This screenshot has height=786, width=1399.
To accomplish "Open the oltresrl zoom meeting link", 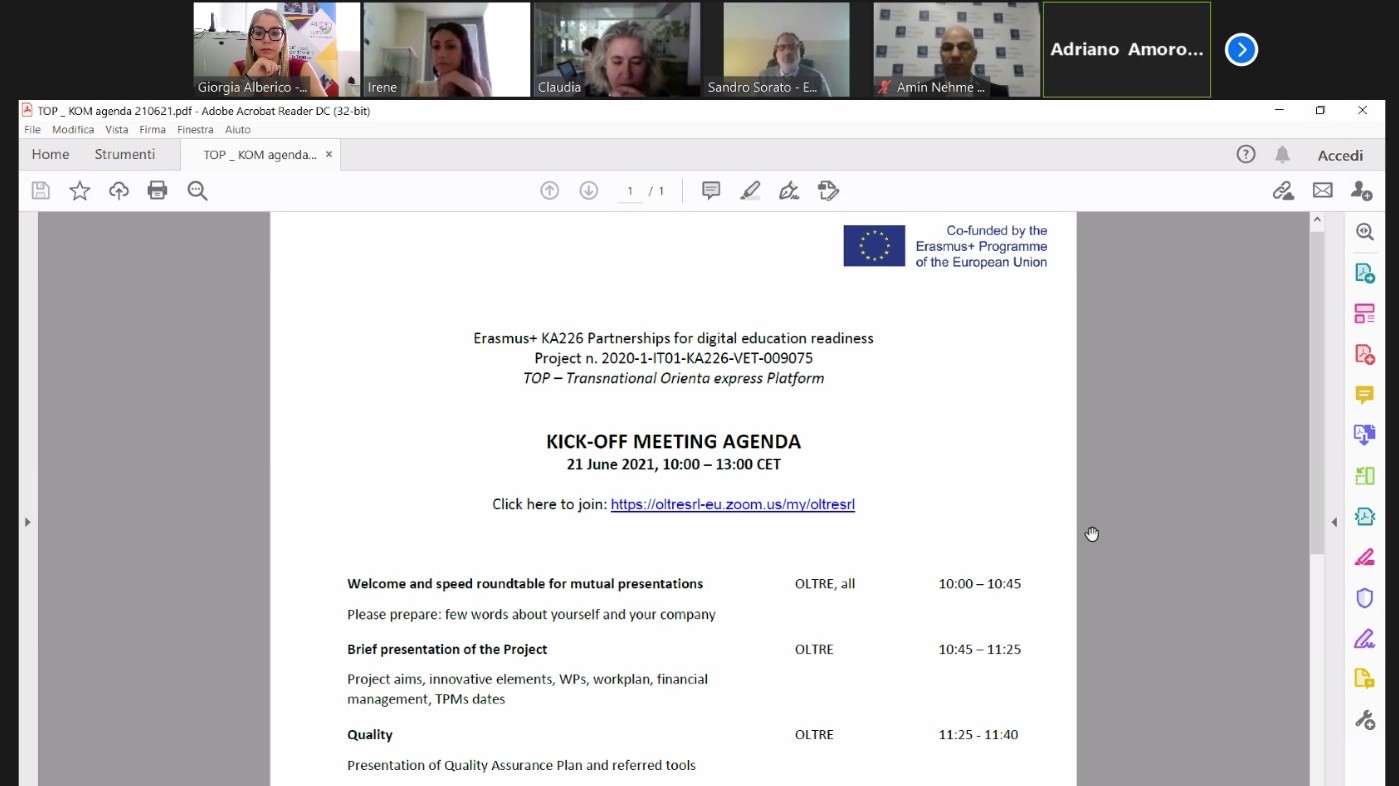I will 732,505.
